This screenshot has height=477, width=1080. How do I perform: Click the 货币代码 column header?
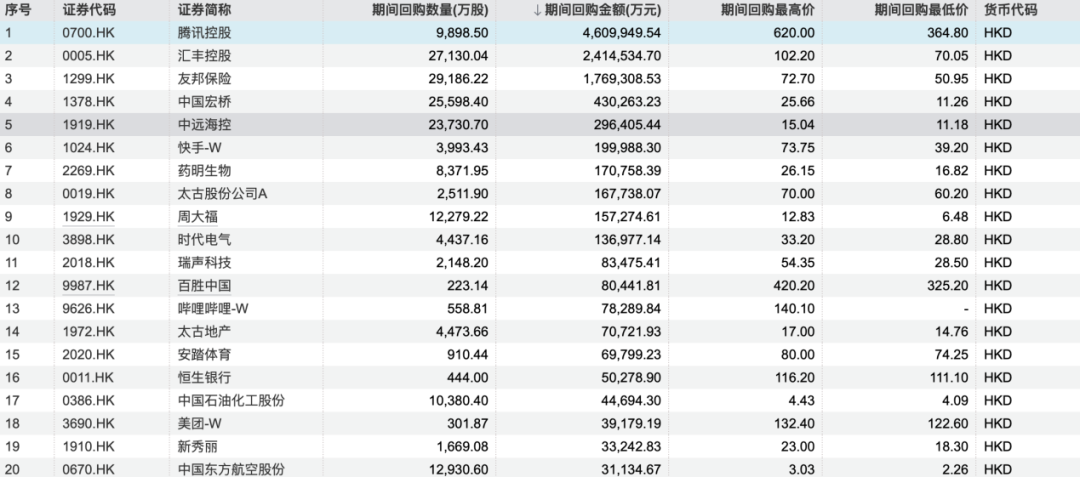coord(1010,11)
